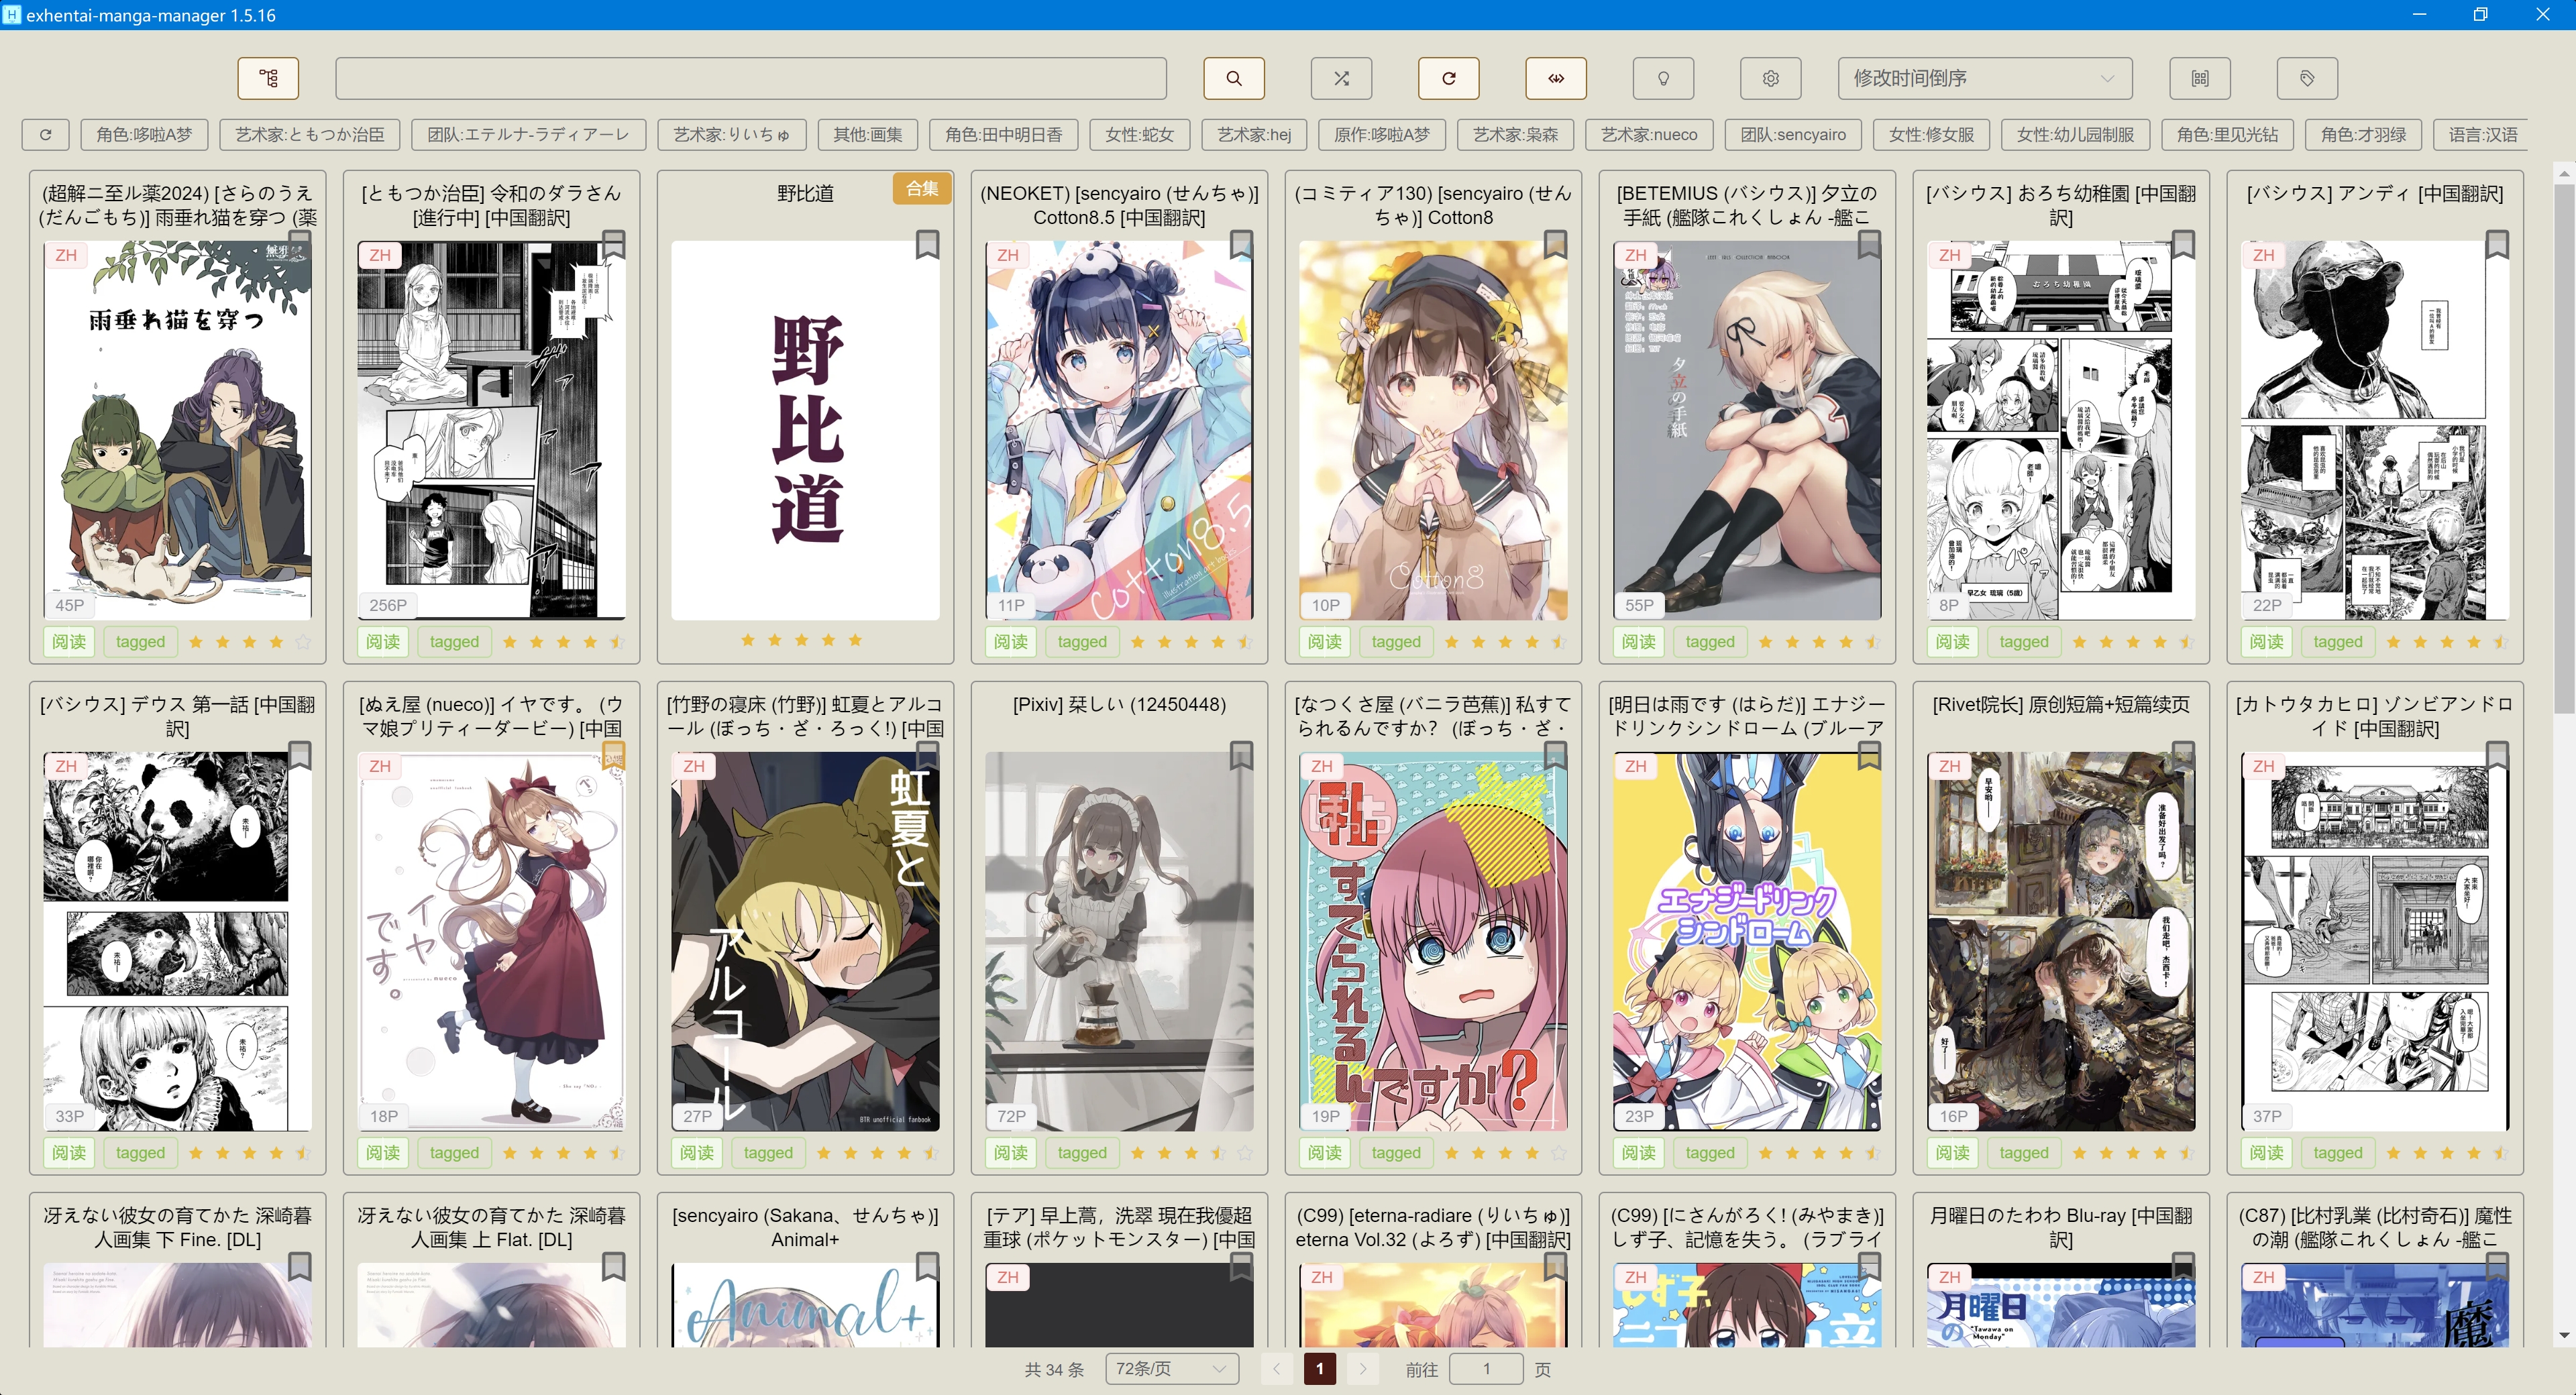The height and width of the screenshot is (1395, 2576).
Task: Click the barcode scan icon near sort dropdown
Action: (x=2199, y=78)
